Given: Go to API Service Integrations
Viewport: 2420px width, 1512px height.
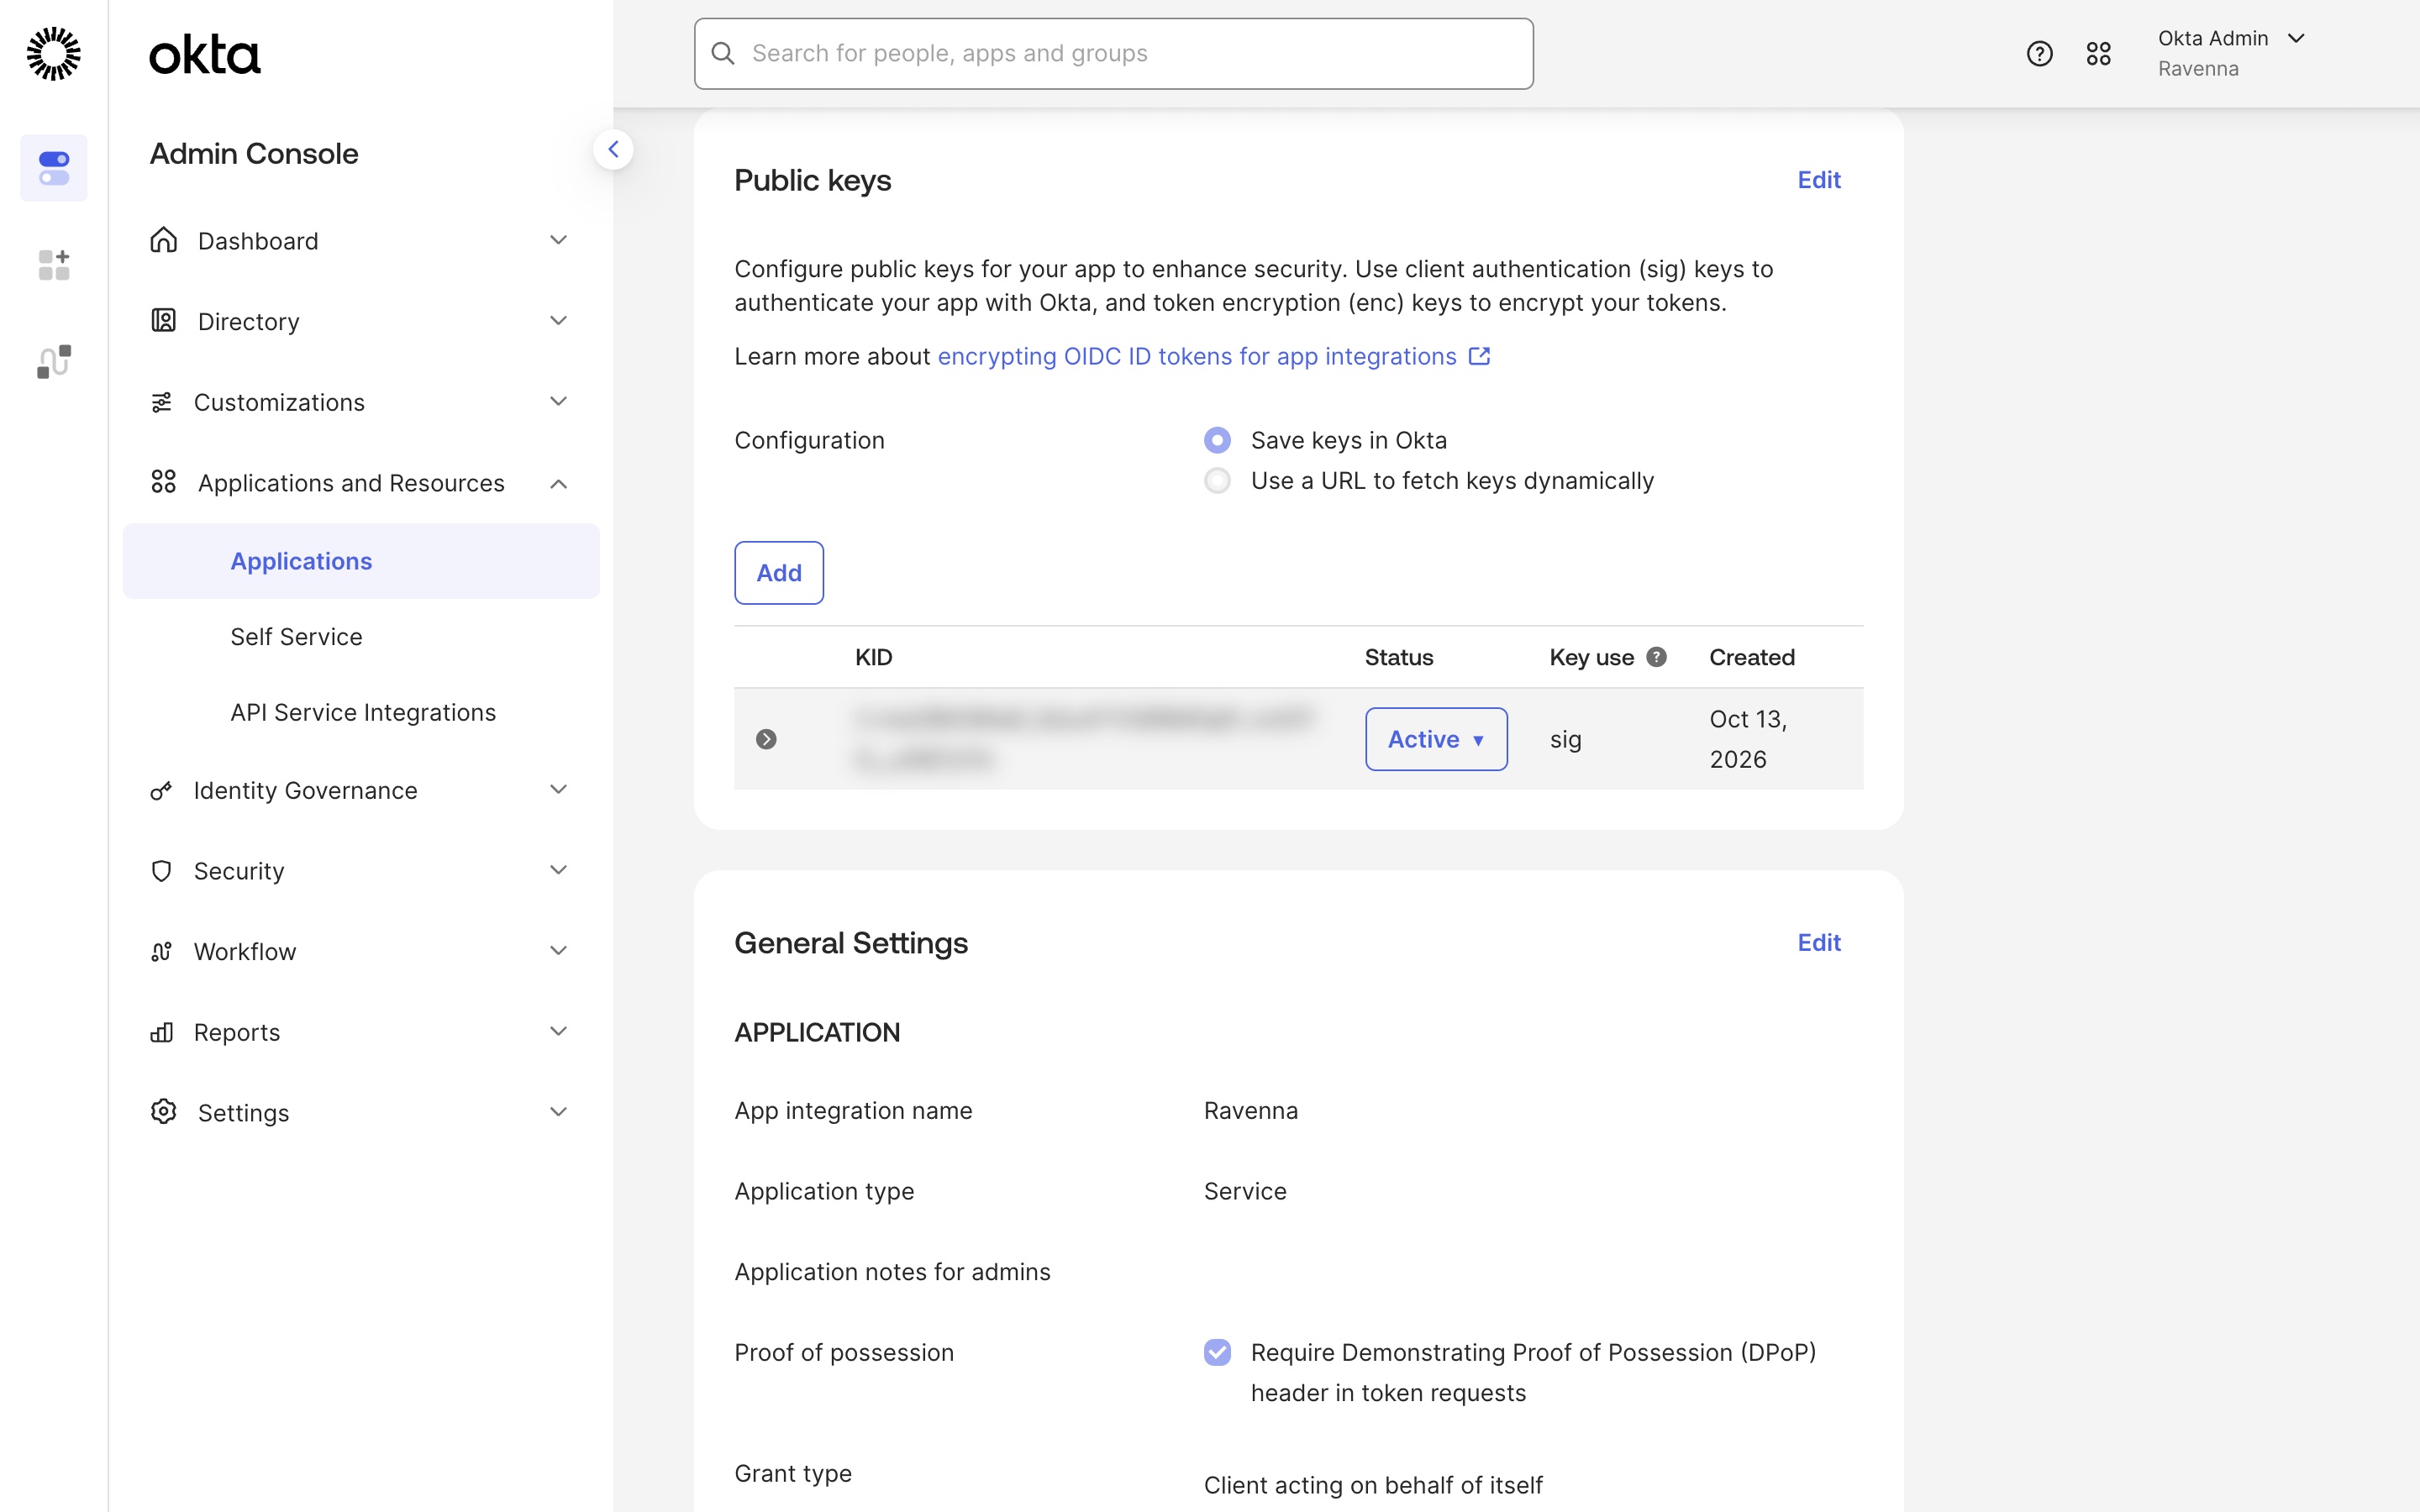Looking at the screenshot, I should point(363,712).
